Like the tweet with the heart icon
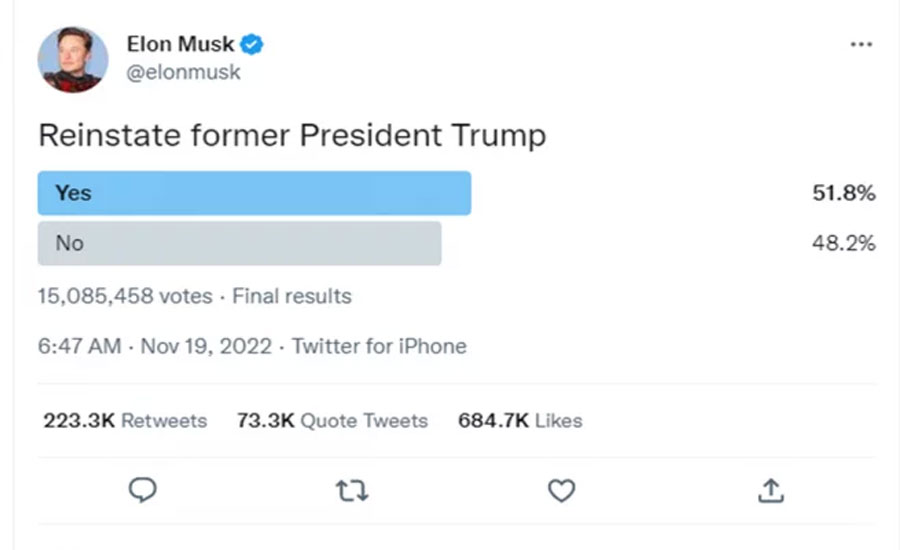This screenshot has height=550, width=900. click(562, 490)
